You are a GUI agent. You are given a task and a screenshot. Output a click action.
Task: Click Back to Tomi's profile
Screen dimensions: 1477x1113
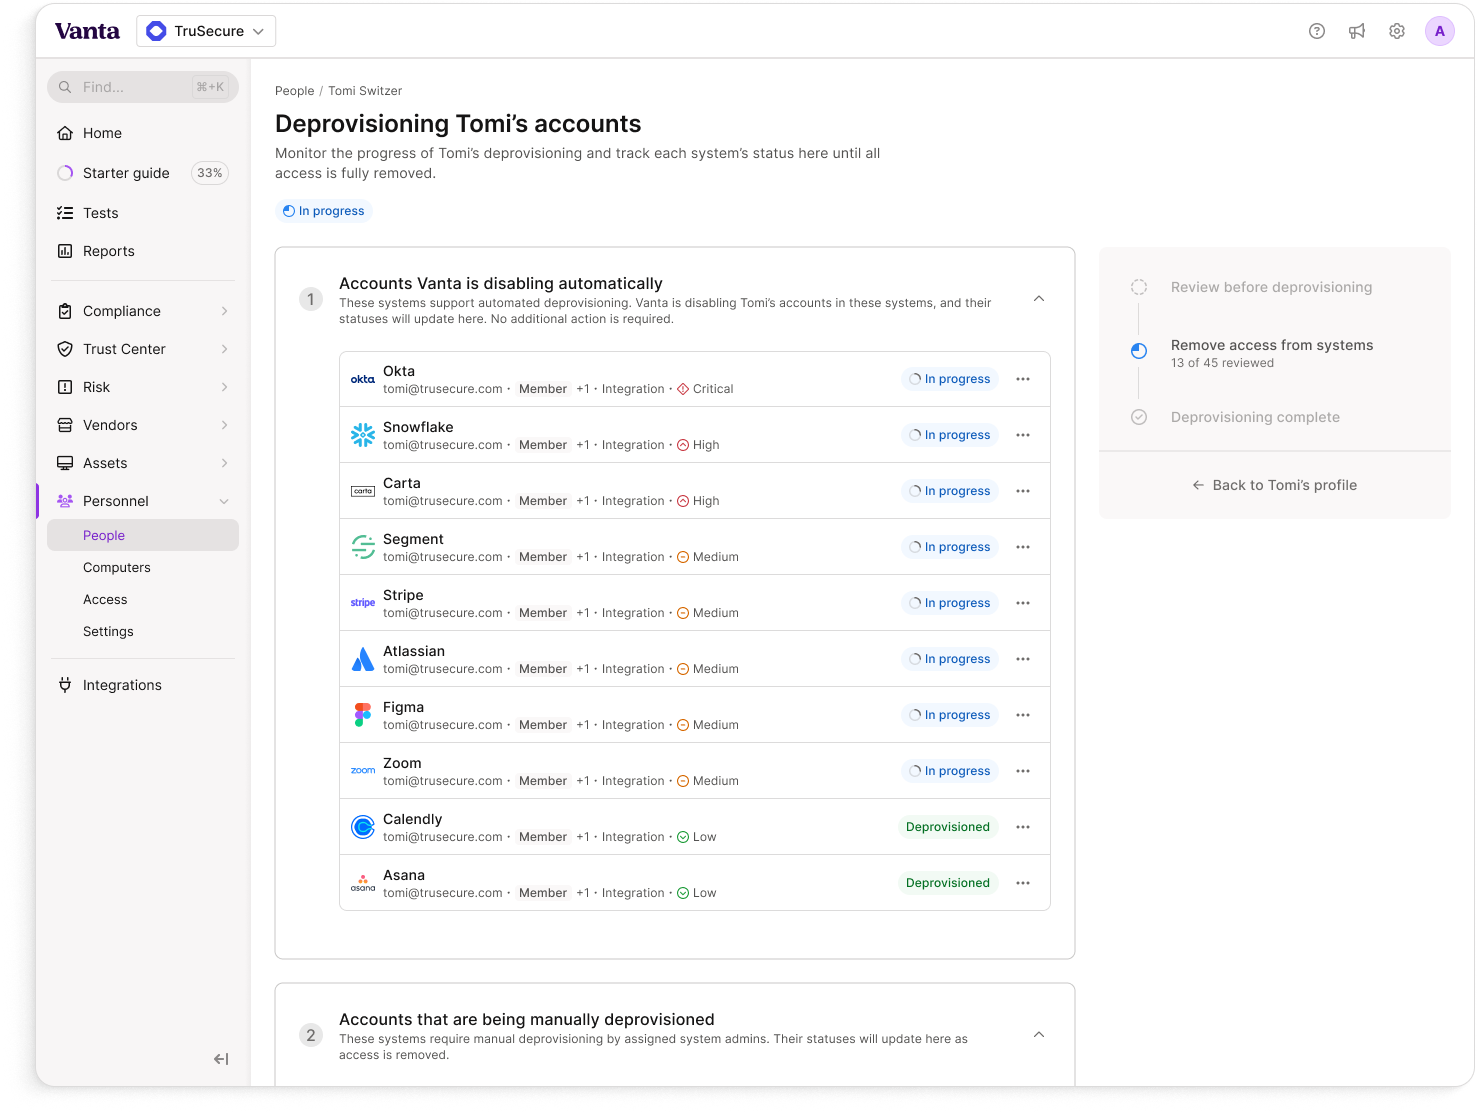(x=1275, y=485)
